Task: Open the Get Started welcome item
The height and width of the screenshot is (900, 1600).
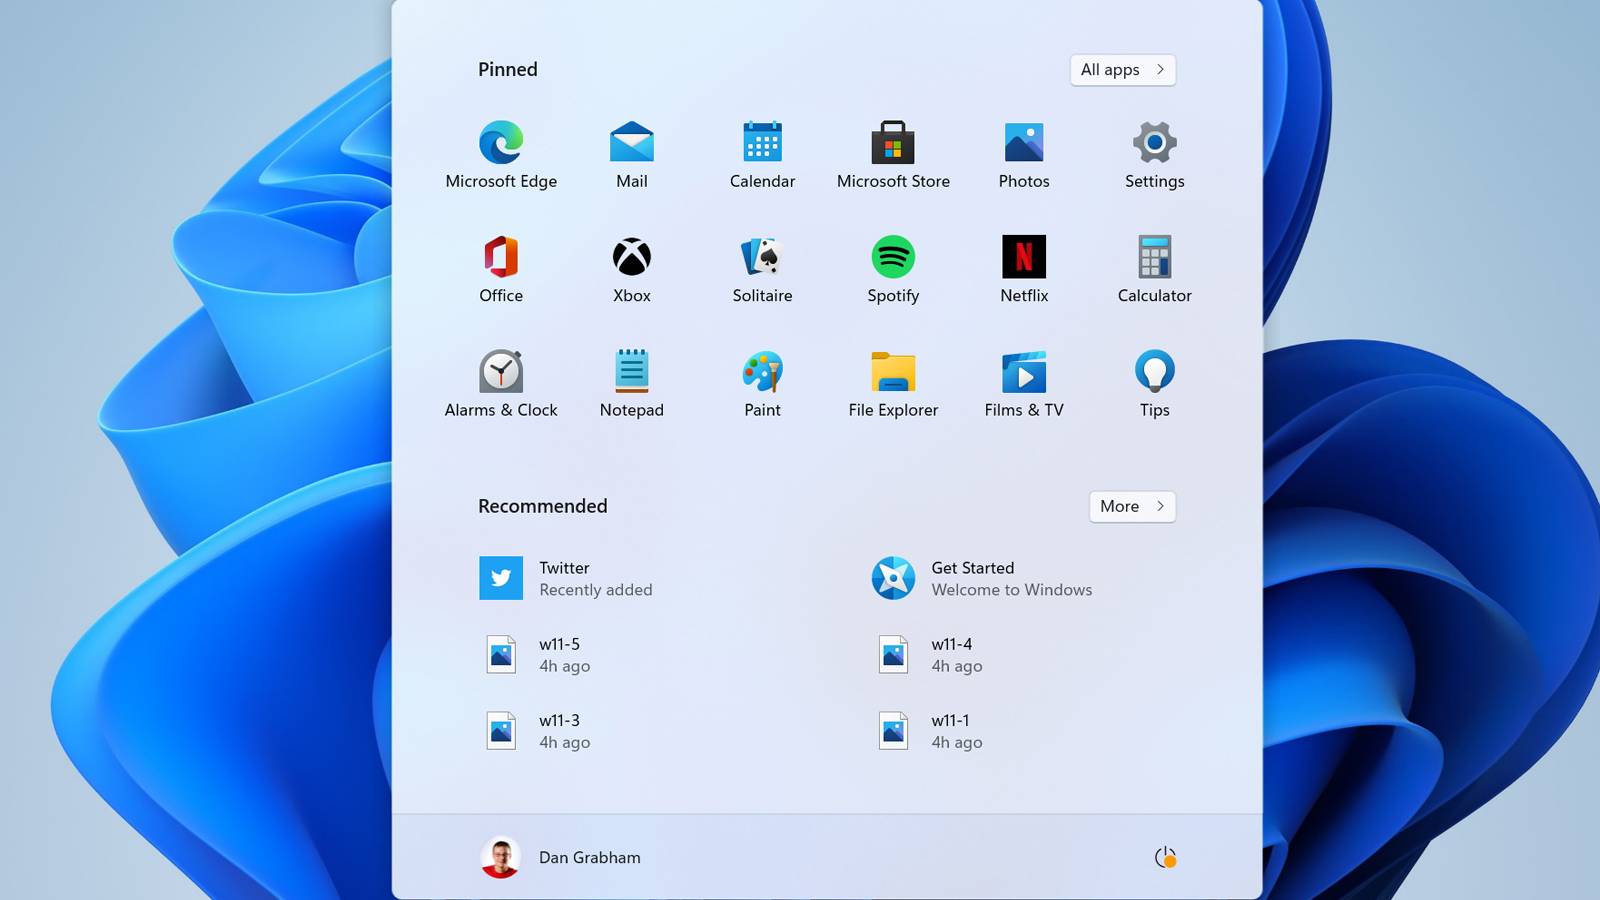Action: click(x=980, y=579)
